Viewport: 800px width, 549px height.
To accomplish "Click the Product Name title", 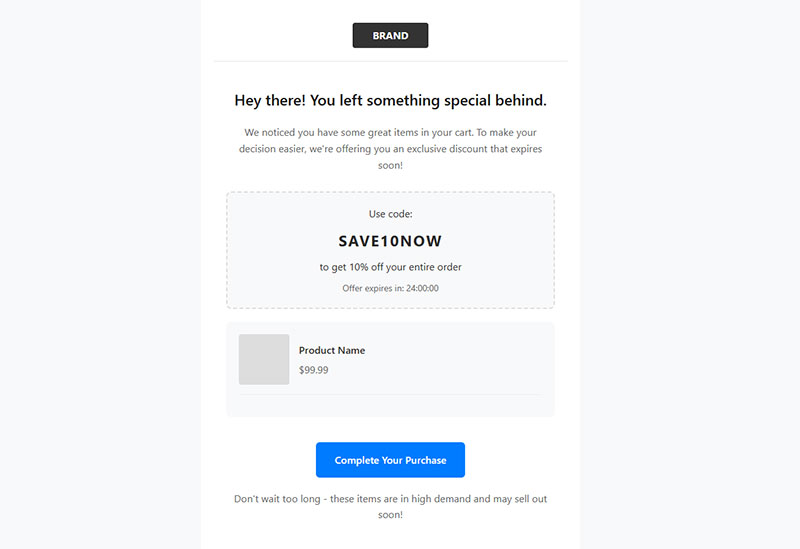I will 332,351.
